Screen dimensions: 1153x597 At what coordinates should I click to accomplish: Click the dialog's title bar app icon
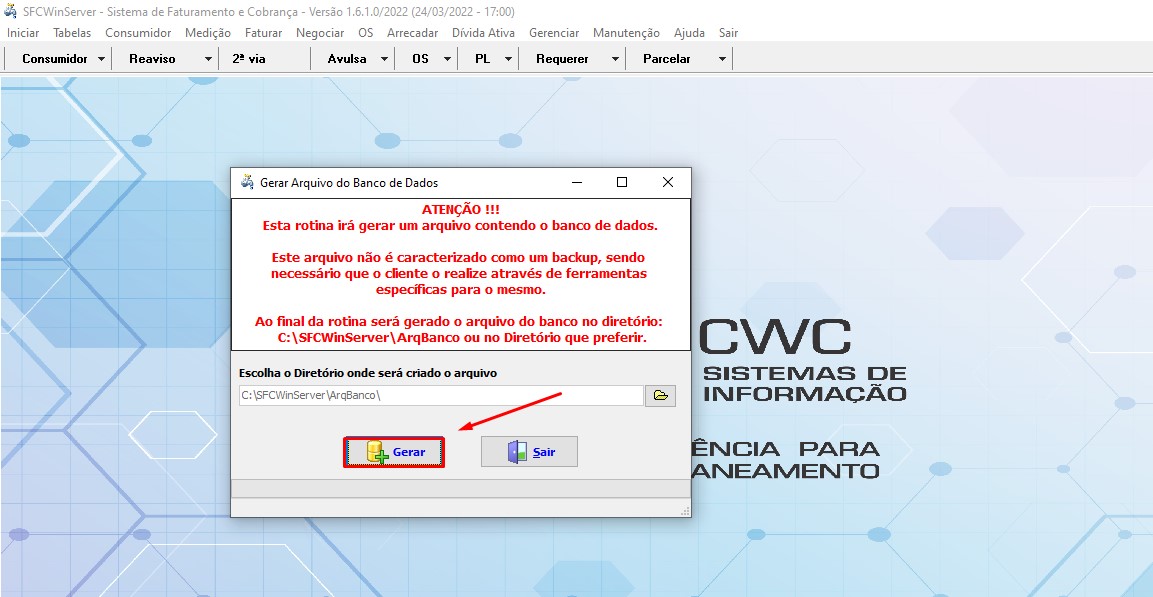coord(247,183)
